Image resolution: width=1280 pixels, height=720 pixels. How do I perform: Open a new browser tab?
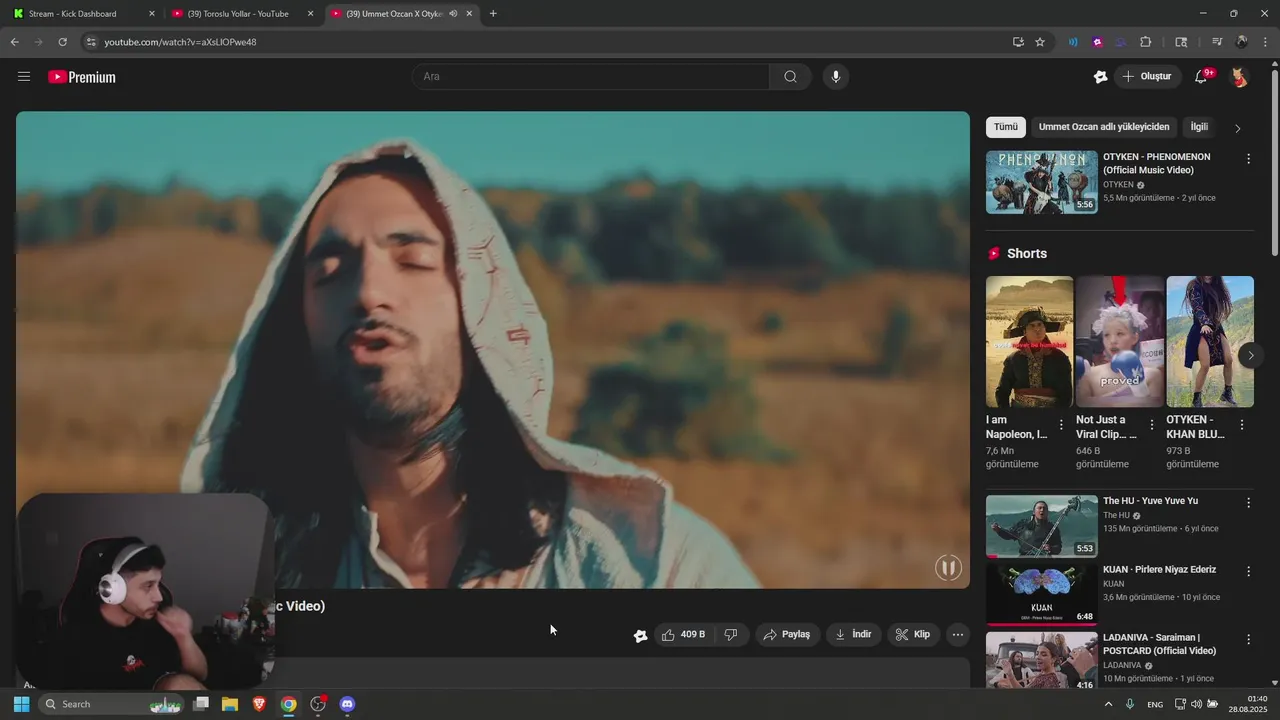[x=493, y=14]
